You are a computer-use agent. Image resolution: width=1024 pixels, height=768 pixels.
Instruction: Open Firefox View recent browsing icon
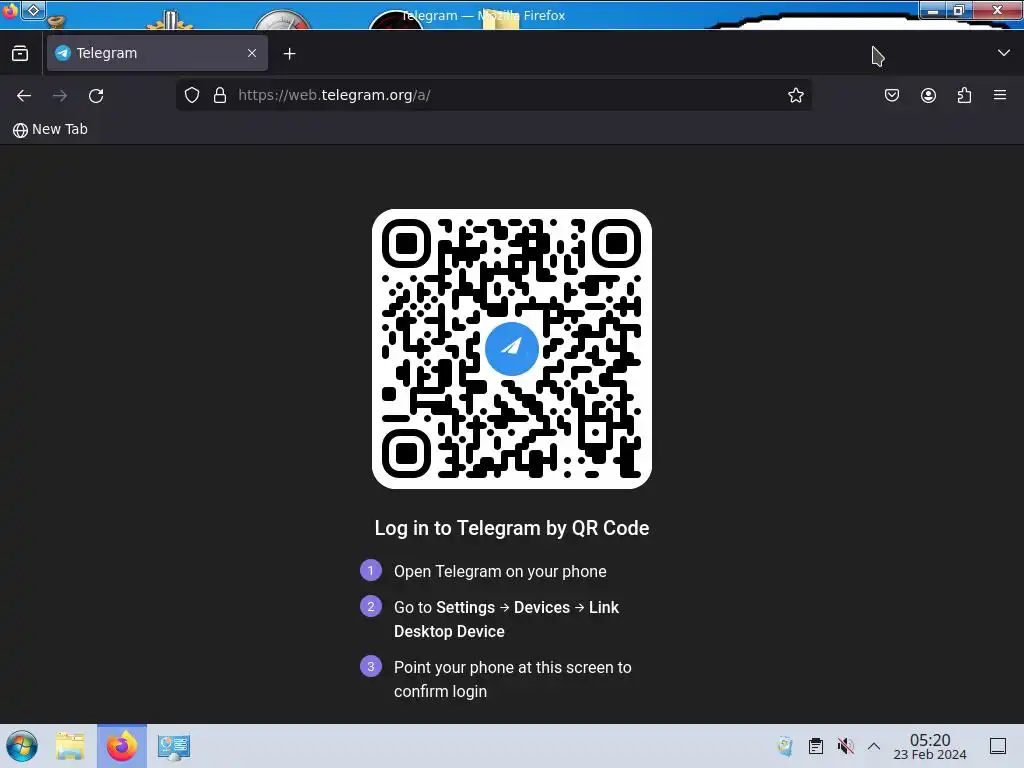(20, 53)
